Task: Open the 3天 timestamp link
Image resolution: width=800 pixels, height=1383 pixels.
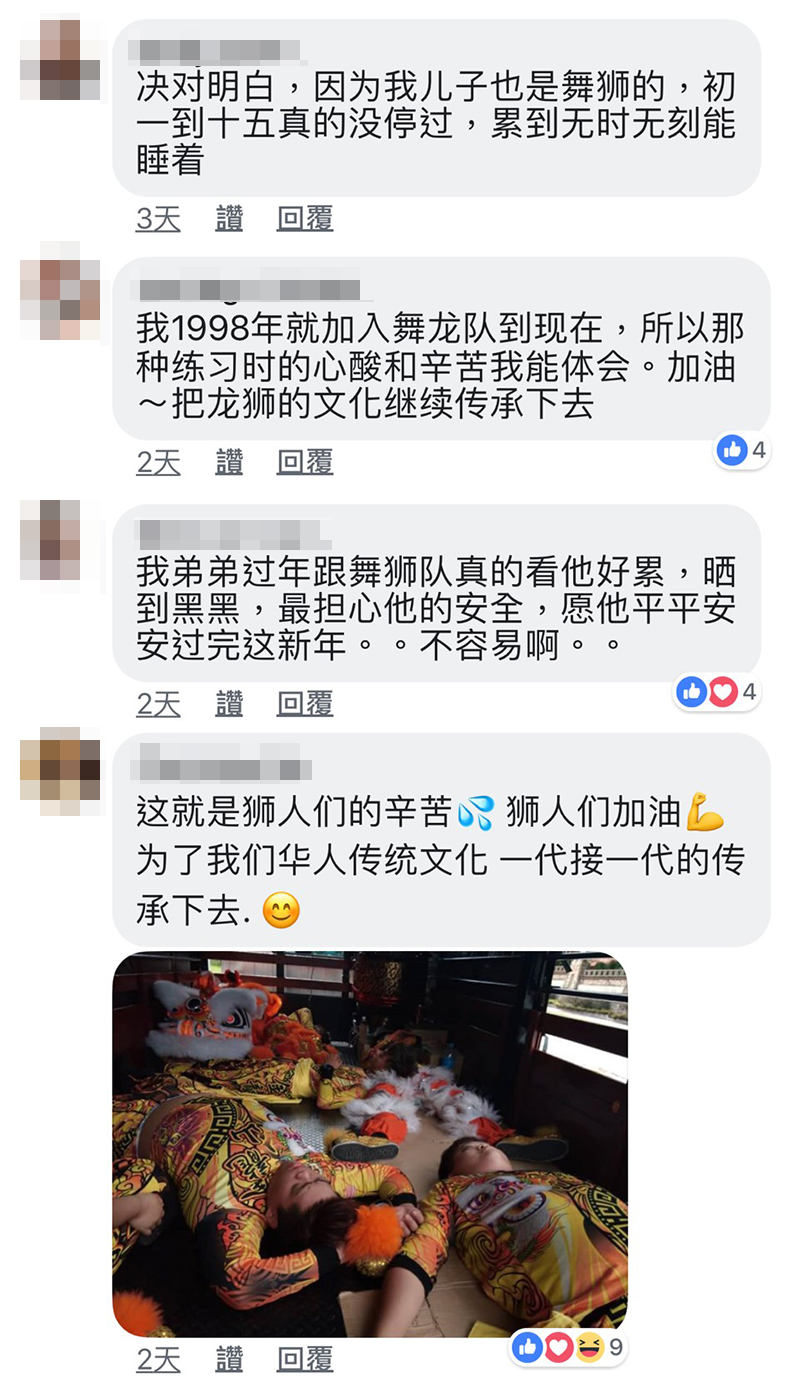Action: pyautogui.click(x=158, y=219)
